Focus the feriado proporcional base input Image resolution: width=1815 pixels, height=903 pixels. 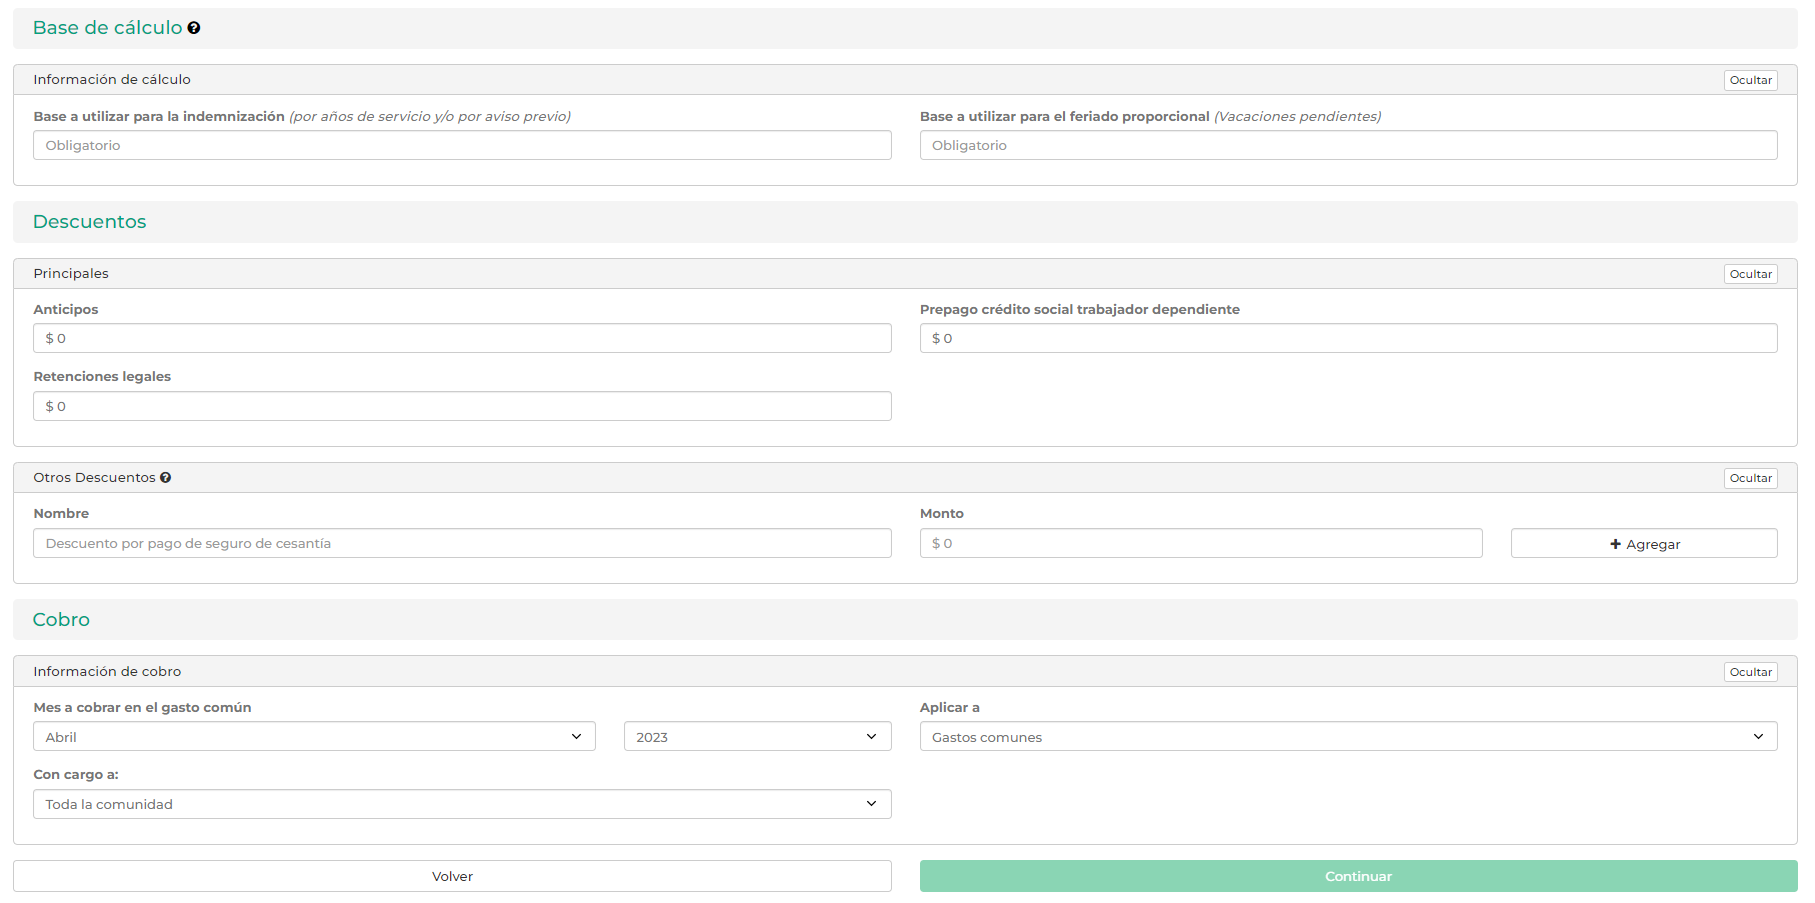coord(1348,146)
